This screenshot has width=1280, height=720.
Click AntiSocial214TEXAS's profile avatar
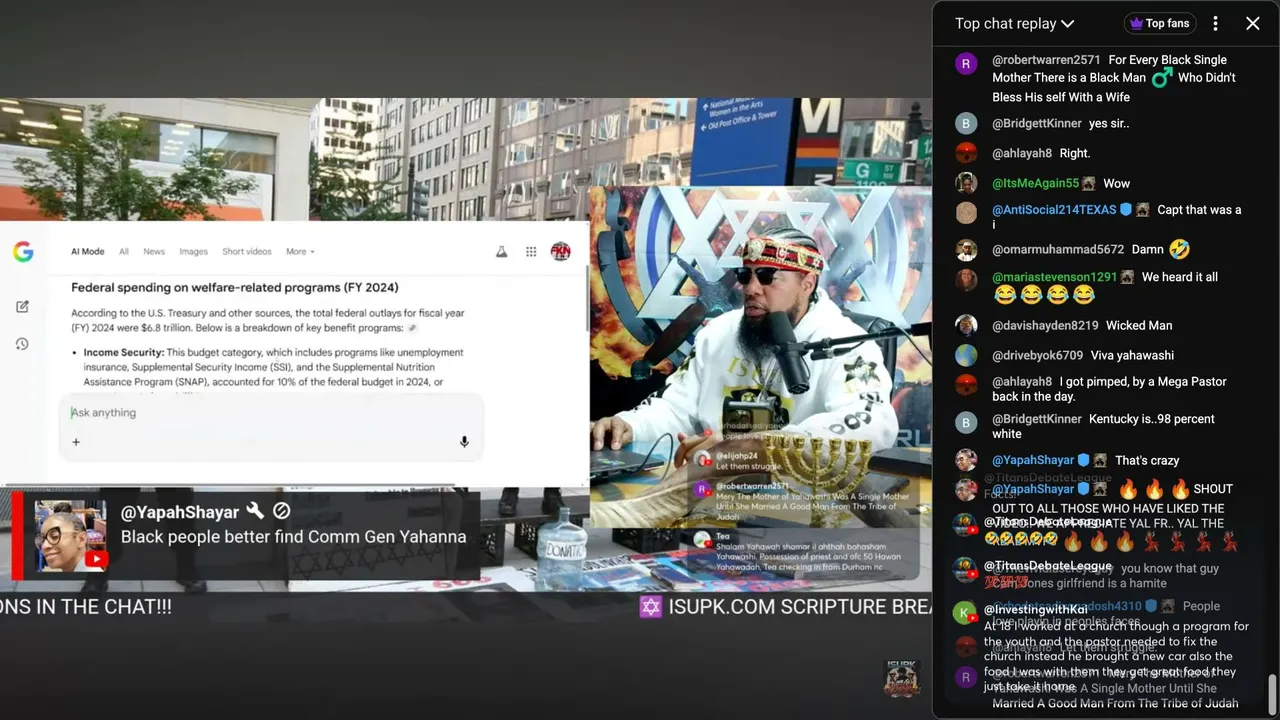tap(966, 213)
